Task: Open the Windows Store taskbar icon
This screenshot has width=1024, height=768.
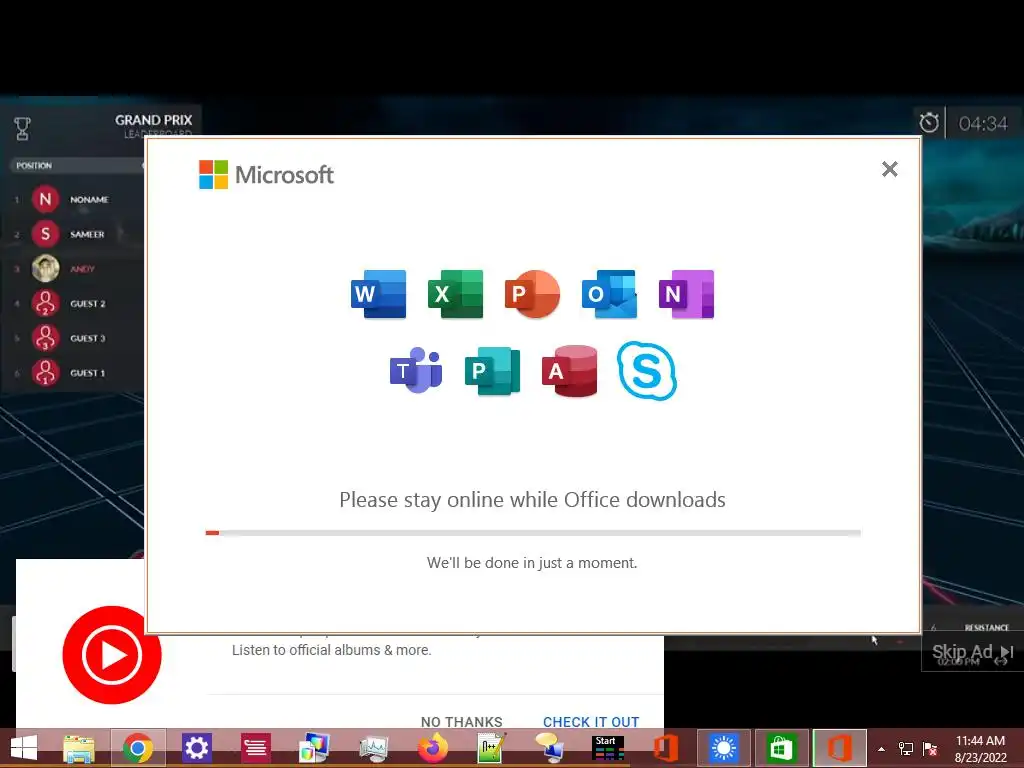Action: (781, 748)
